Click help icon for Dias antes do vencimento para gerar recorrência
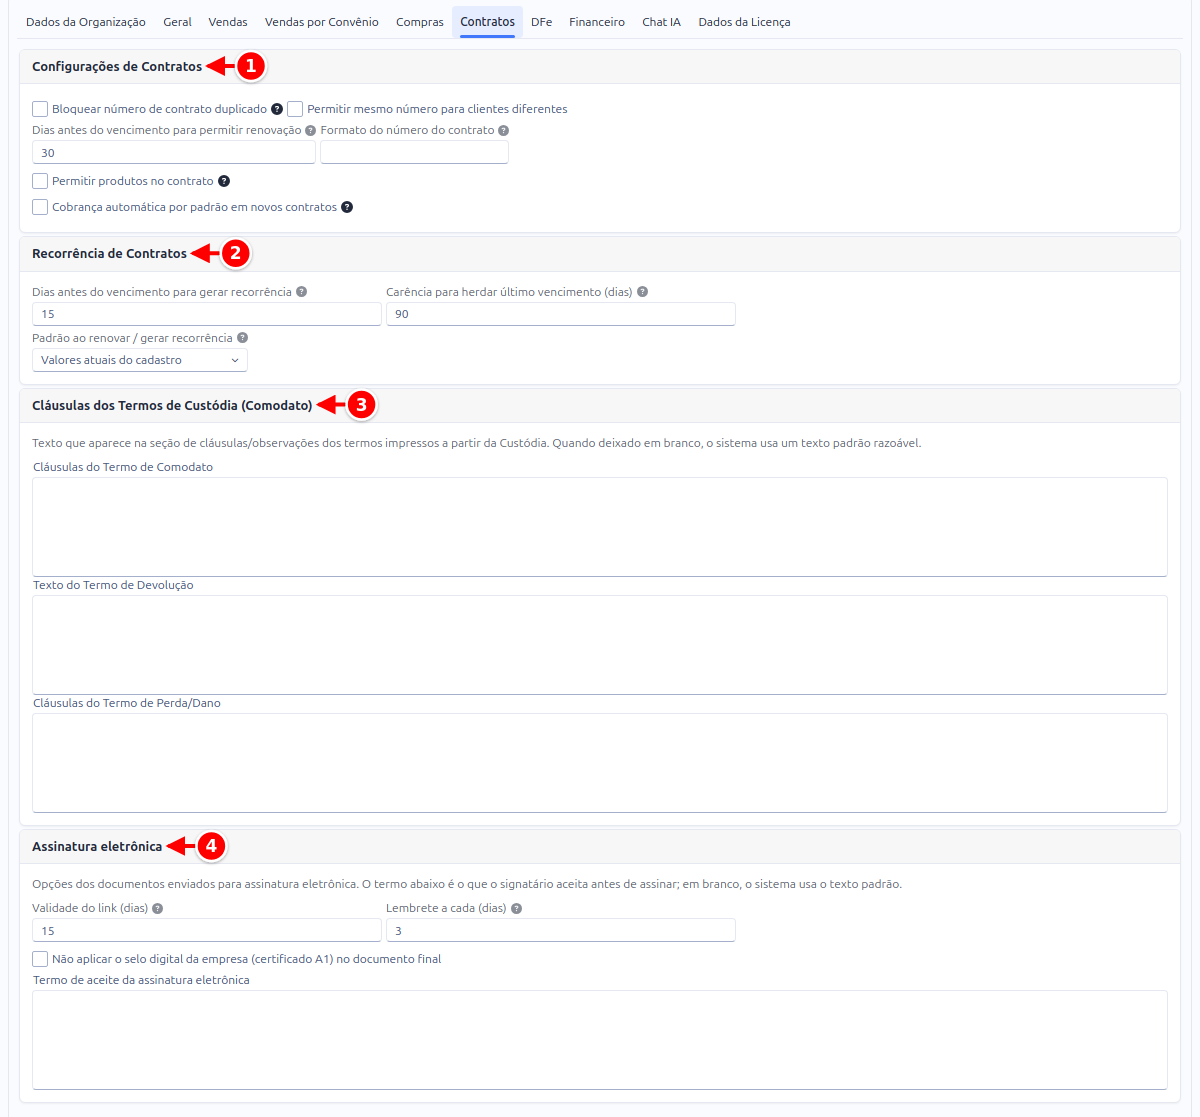This screenshot has height=1117, width=1200. point(301,292)
